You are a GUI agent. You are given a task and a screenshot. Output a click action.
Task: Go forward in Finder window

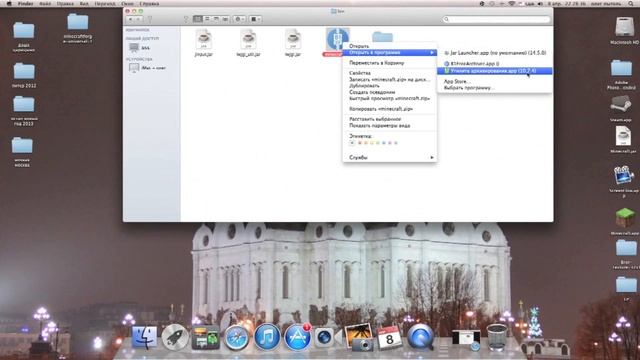[x=139, y=19]
